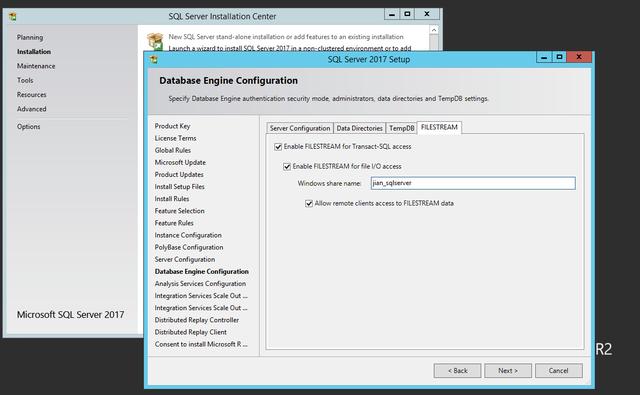Maximize the SQL Server 2017 Setup window
This screenshot has height=395, width=640.
(x=559, y=57)
